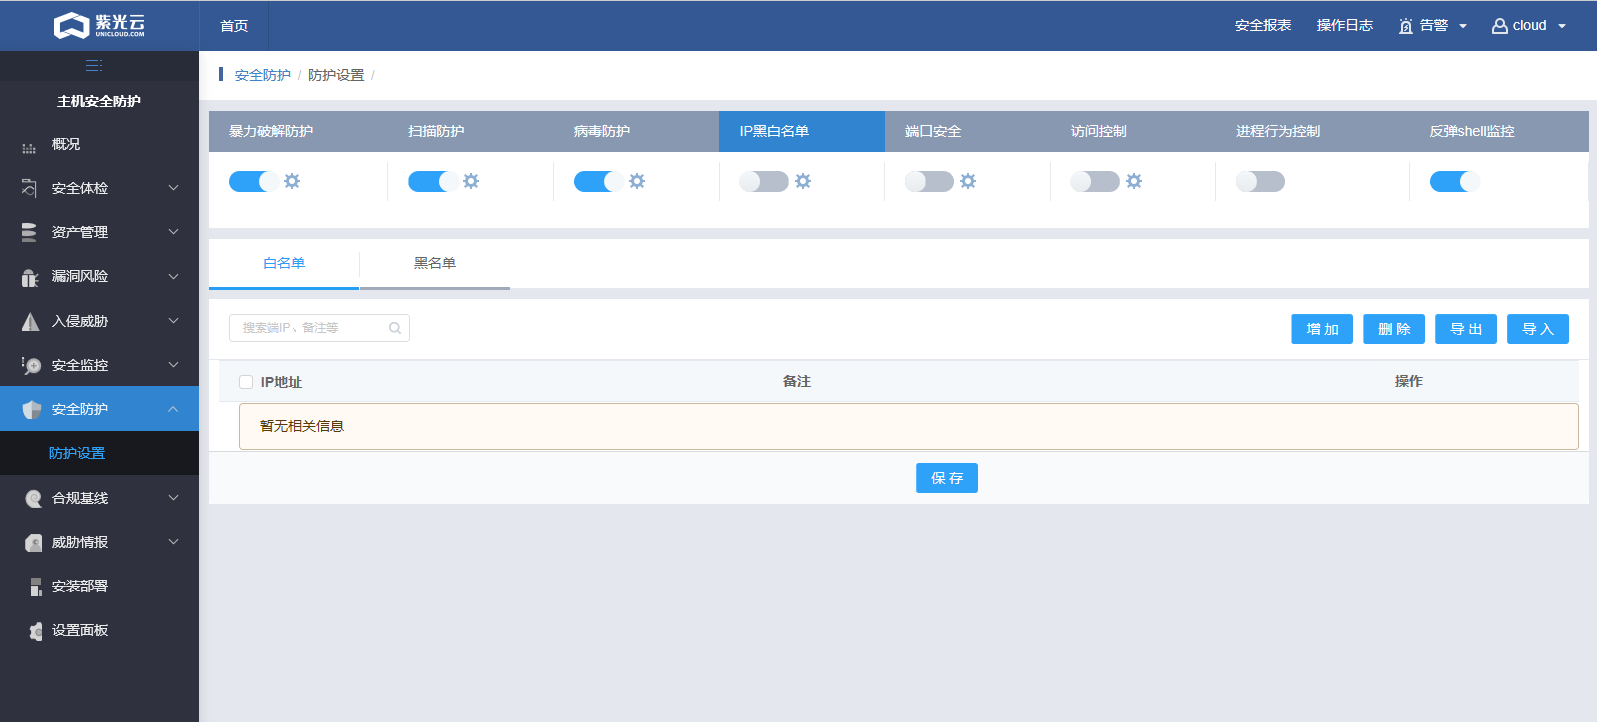Click the 入侵威胁 warning triangle icon
The image size is (1597, 722).
(31, 321)
